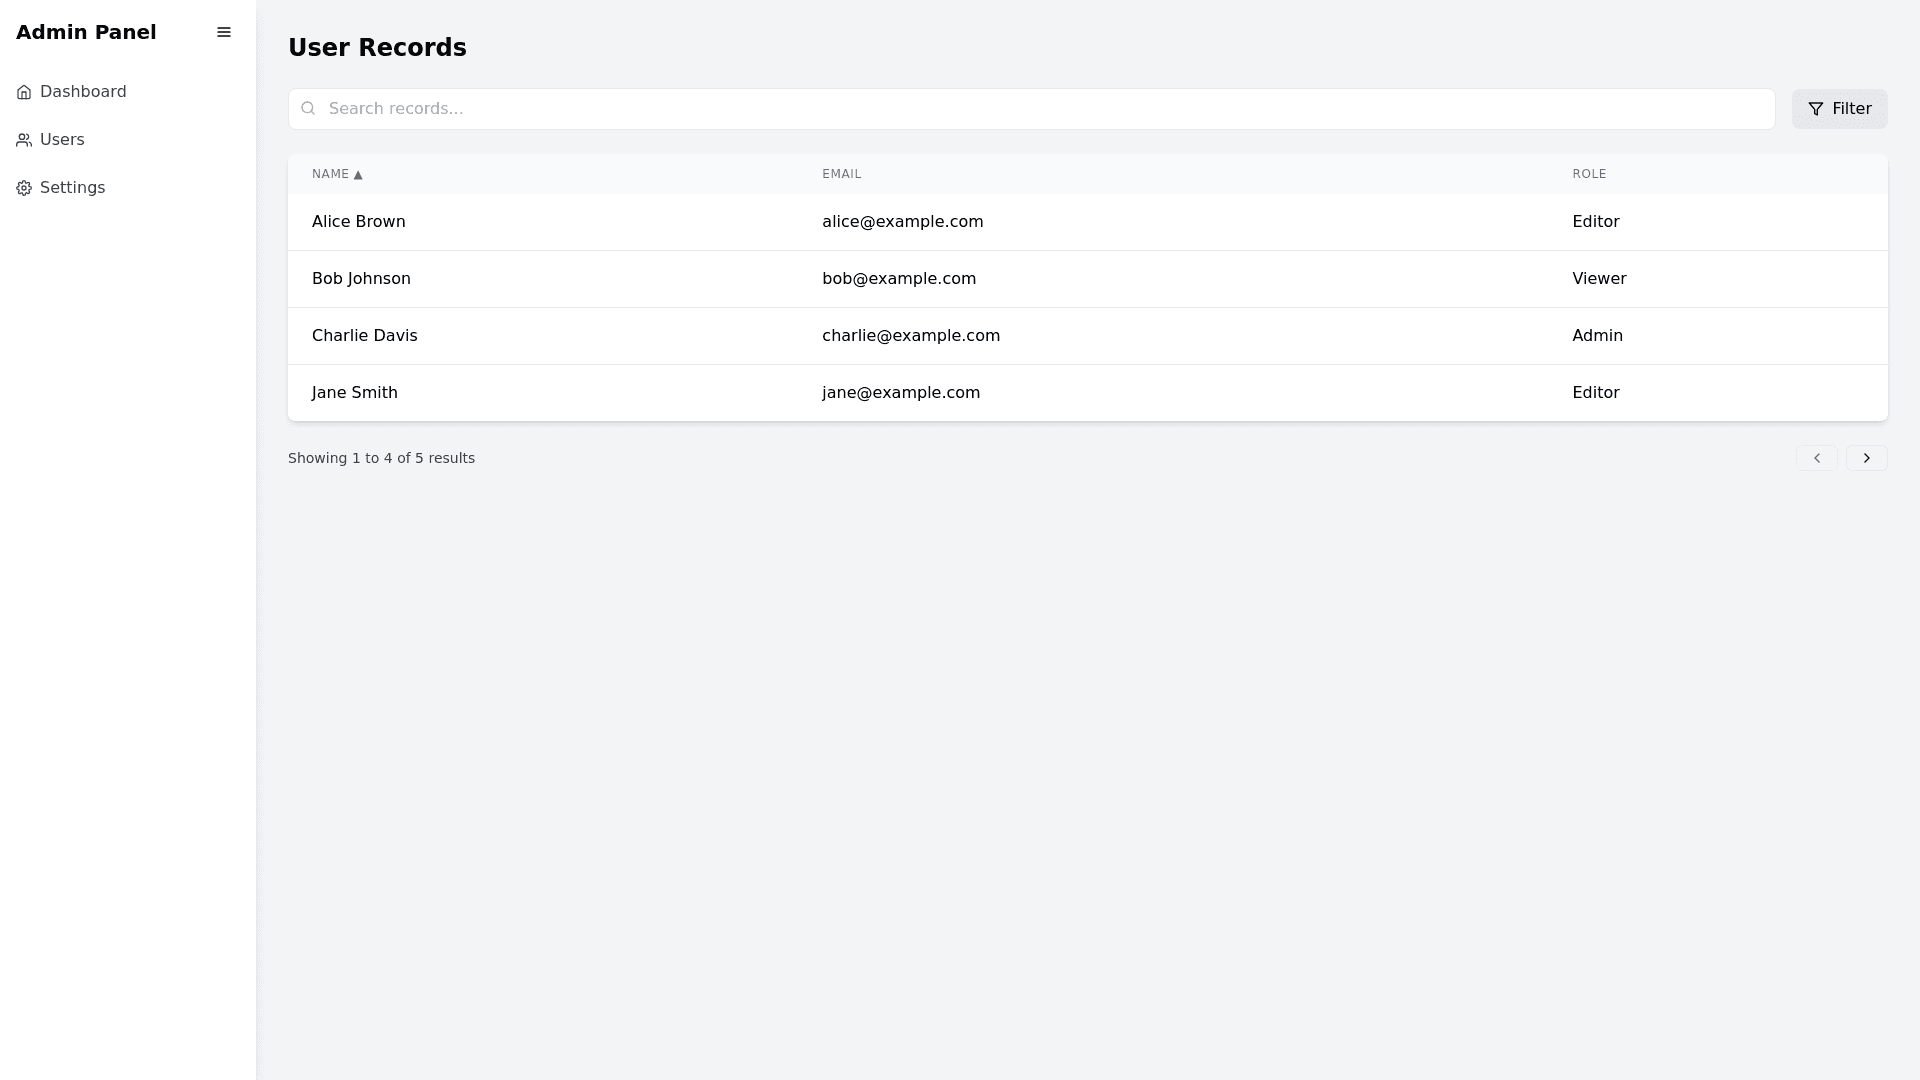Focus the Search records field

[x=1040, y=109]
